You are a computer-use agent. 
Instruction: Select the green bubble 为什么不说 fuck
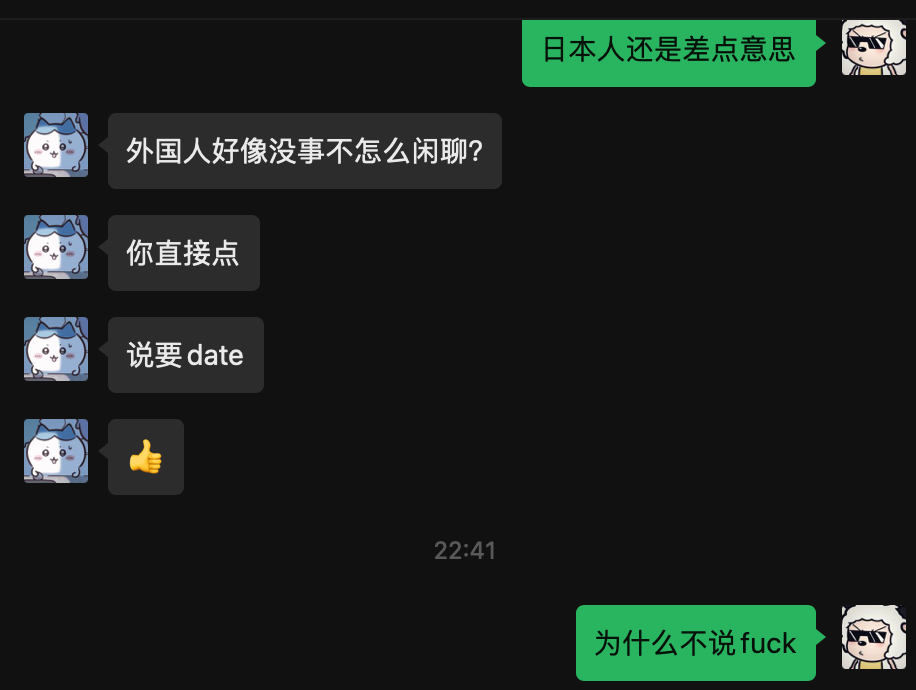[696, 643]
